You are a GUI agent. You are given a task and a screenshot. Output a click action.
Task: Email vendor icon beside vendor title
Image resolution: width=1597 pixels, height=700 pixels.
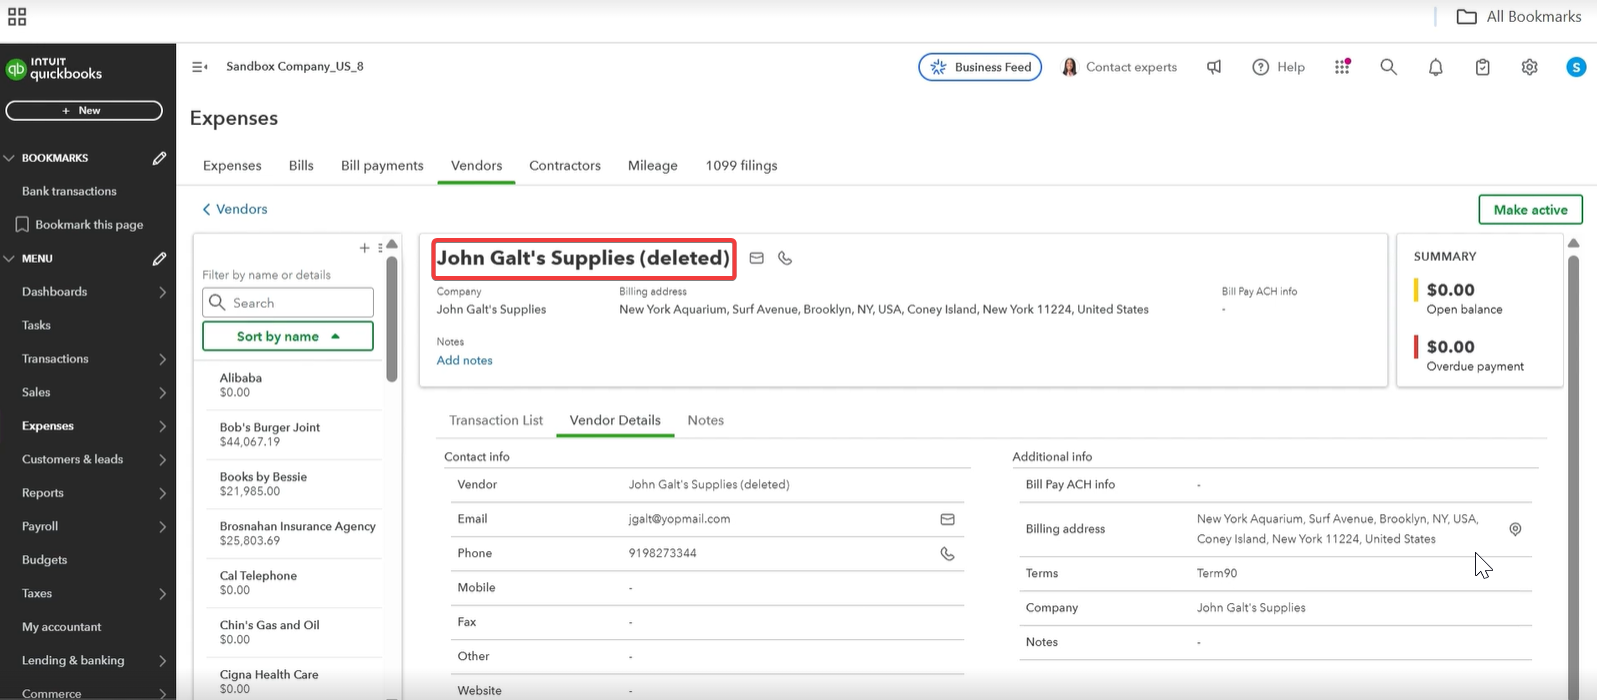(x=757, y=258)
